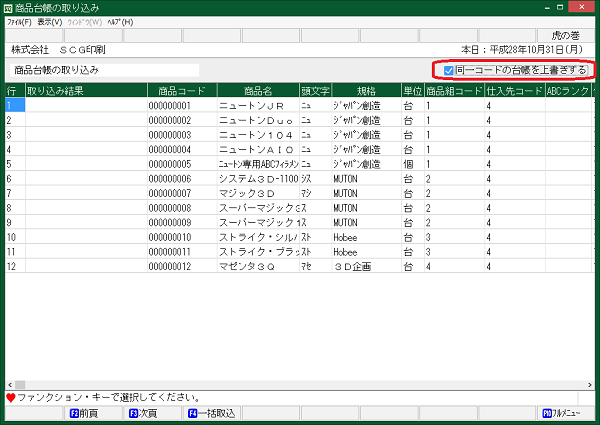Click the 商品コード column header

tap(182, 91)
